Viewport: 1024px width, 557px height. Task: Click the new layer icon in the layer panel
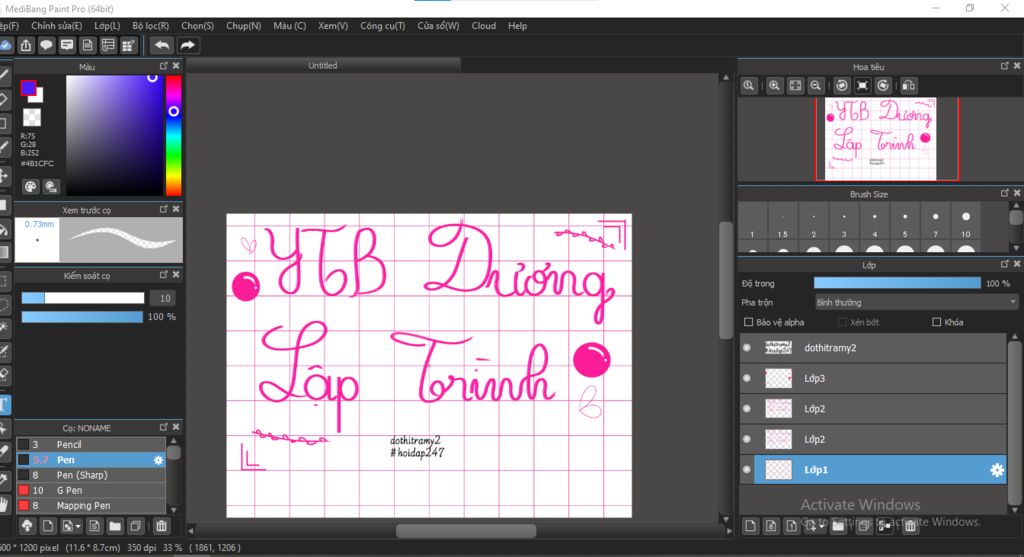click(x=750, y=526)
